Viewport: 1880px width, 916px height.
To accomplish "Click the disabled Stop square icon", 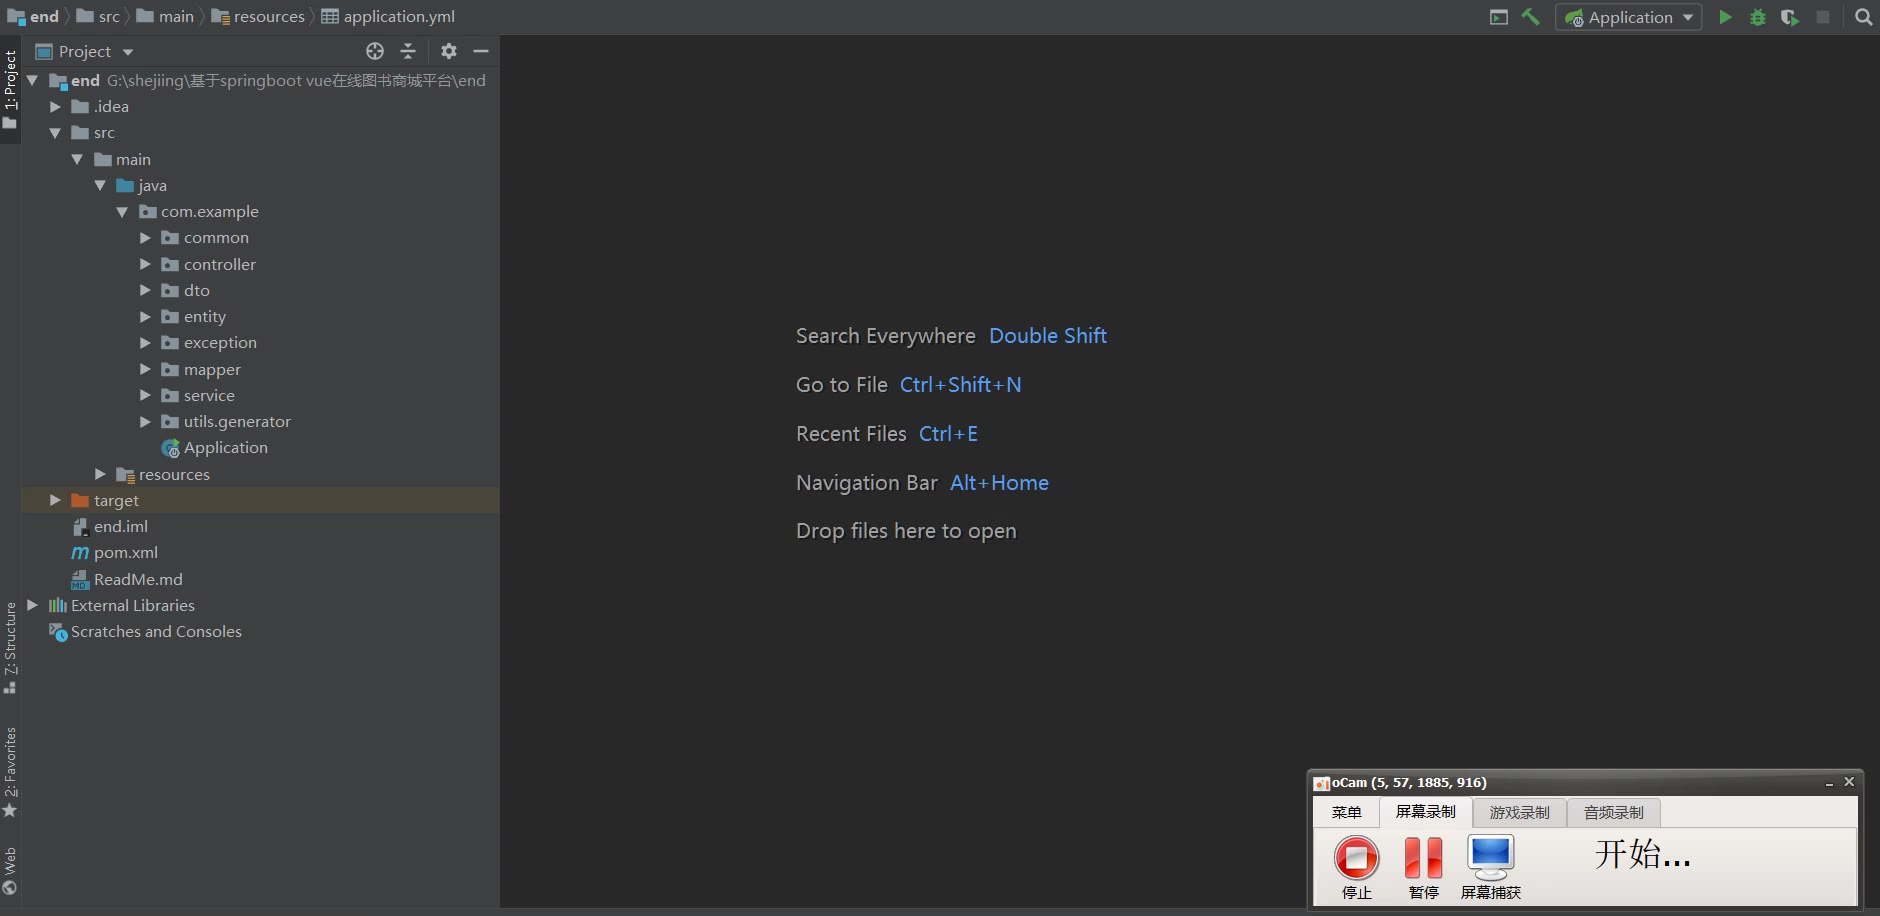I will [x=1823, y=17].
